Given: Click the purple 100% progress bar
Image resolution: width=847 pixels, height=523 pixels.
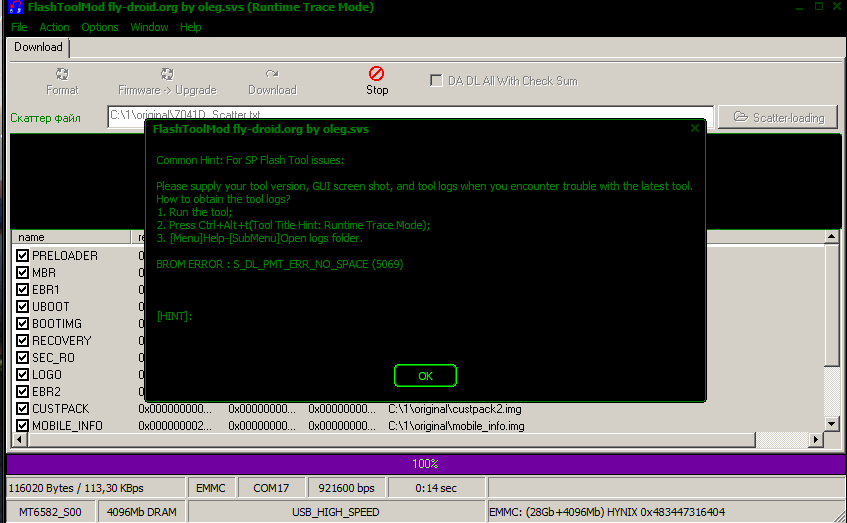Looking at the screenshot, I should point(423,464).
